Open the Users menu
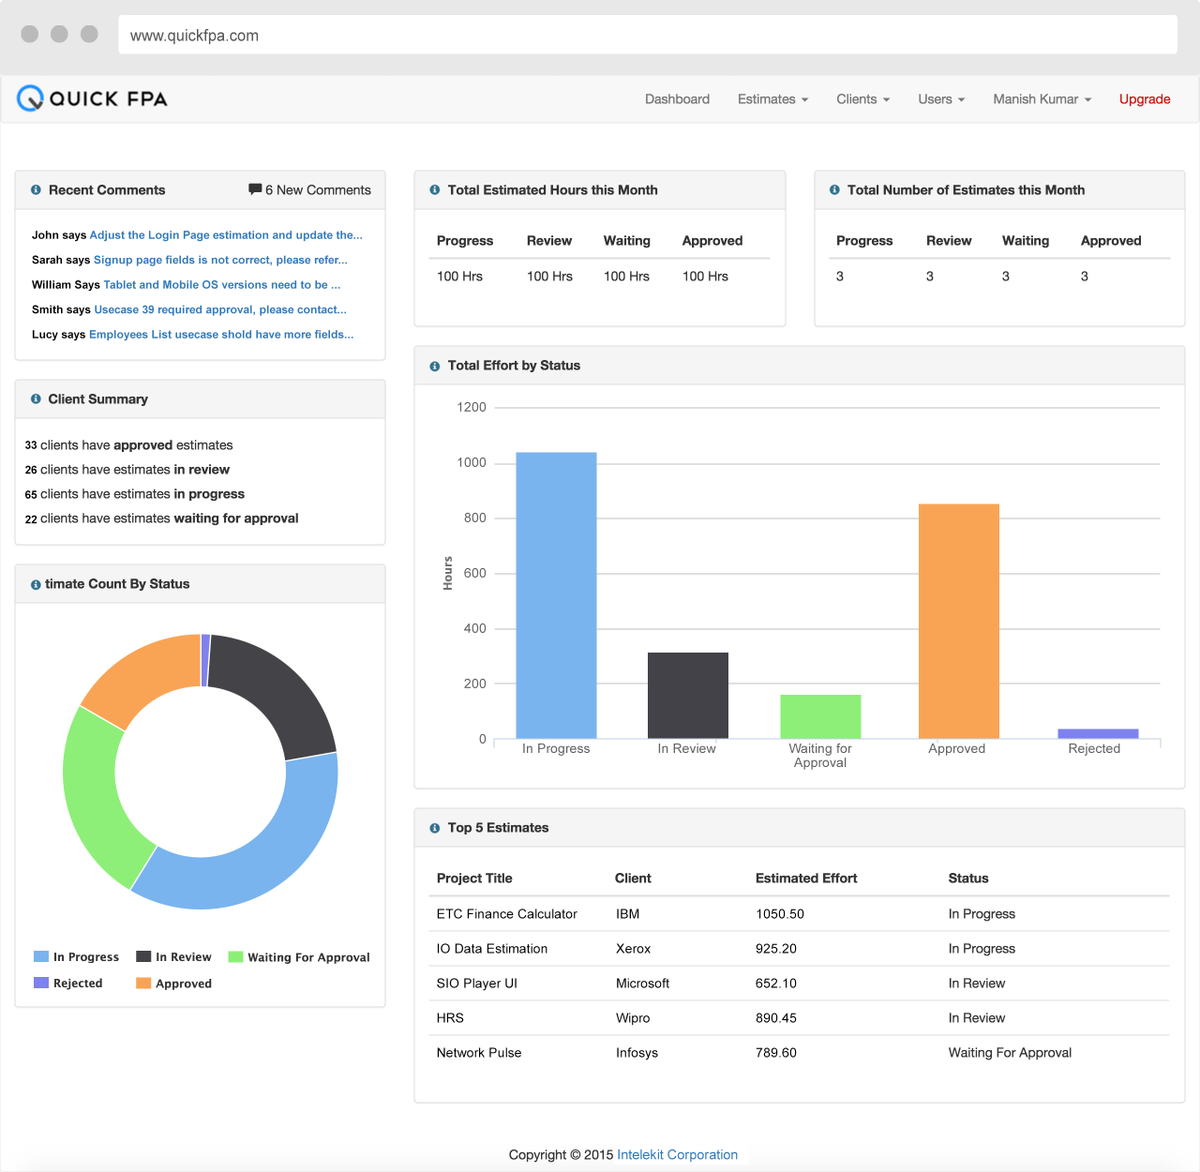 pos(940,99)
